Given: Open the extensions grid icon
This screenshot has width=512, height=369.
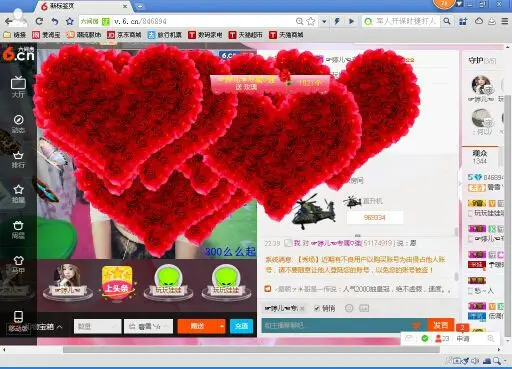Looking at the screenshot, I should point(463,21).
